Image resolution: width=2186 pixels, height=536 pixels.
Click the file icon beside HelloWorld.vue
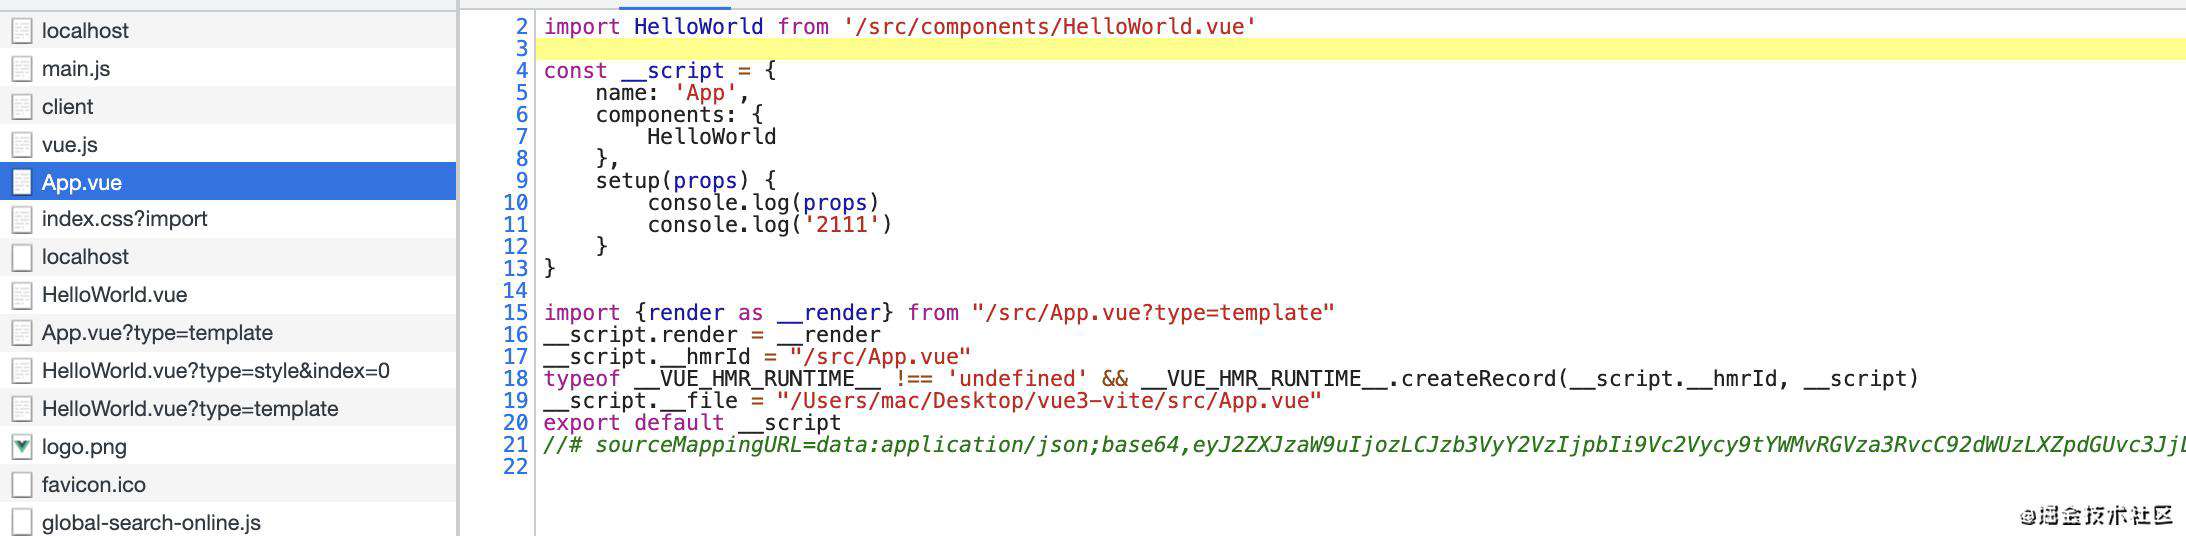pos(21,295)
